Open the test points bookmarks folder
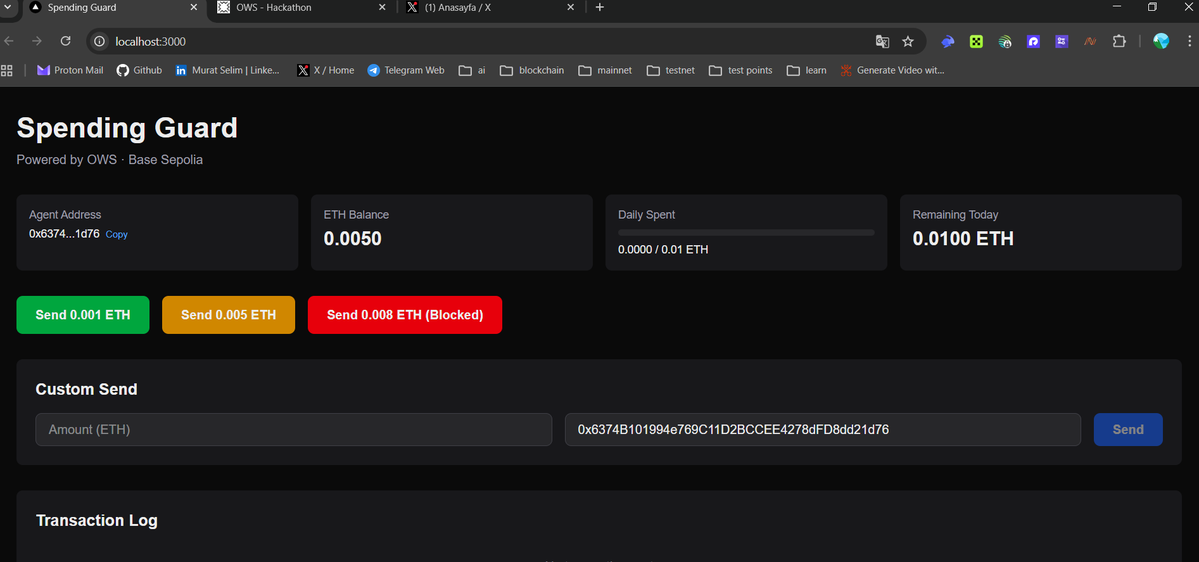Viewport: 1199px width, 562px height. pos(740,70)
